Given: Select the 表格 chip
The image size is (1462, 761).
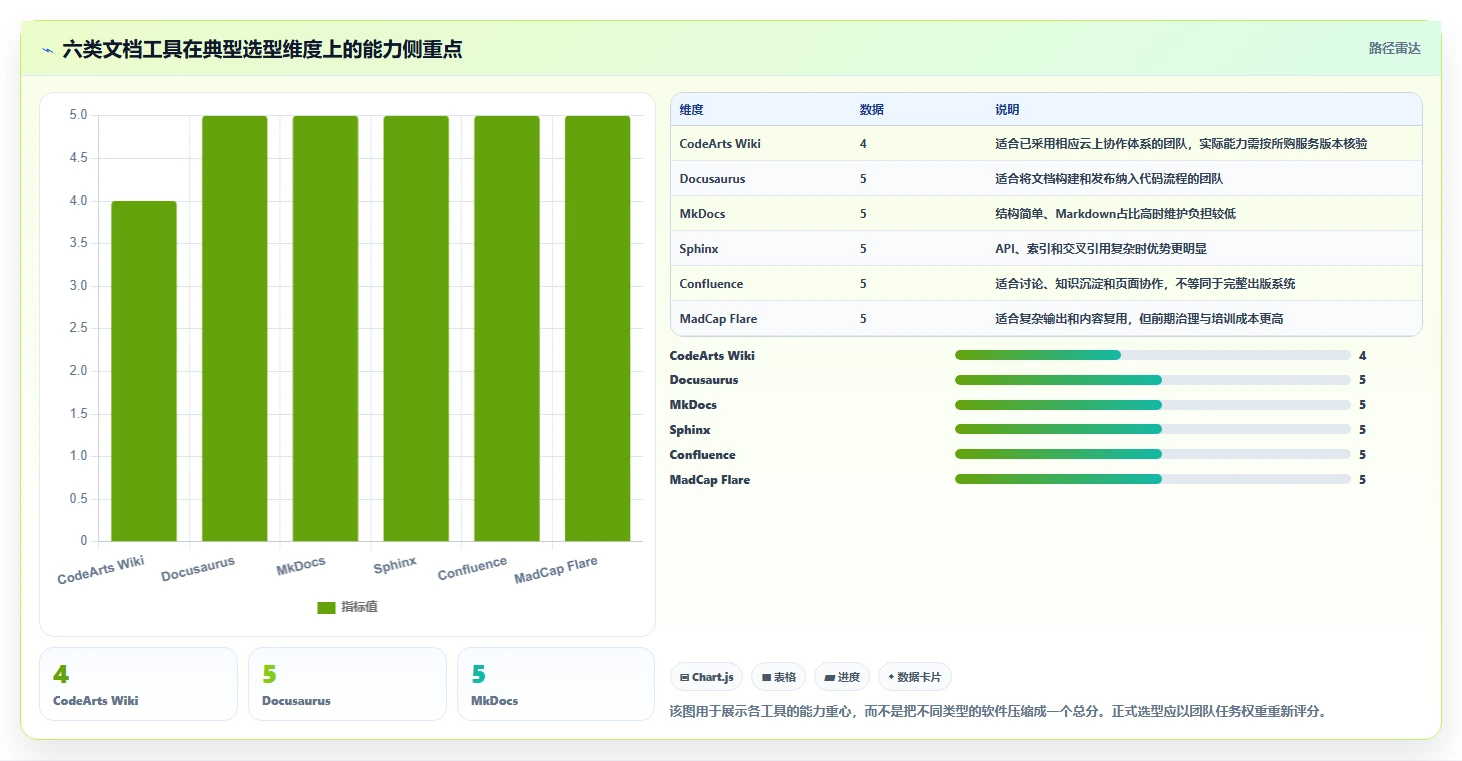Looking at the screenshot, I should (x=779, y=677).
